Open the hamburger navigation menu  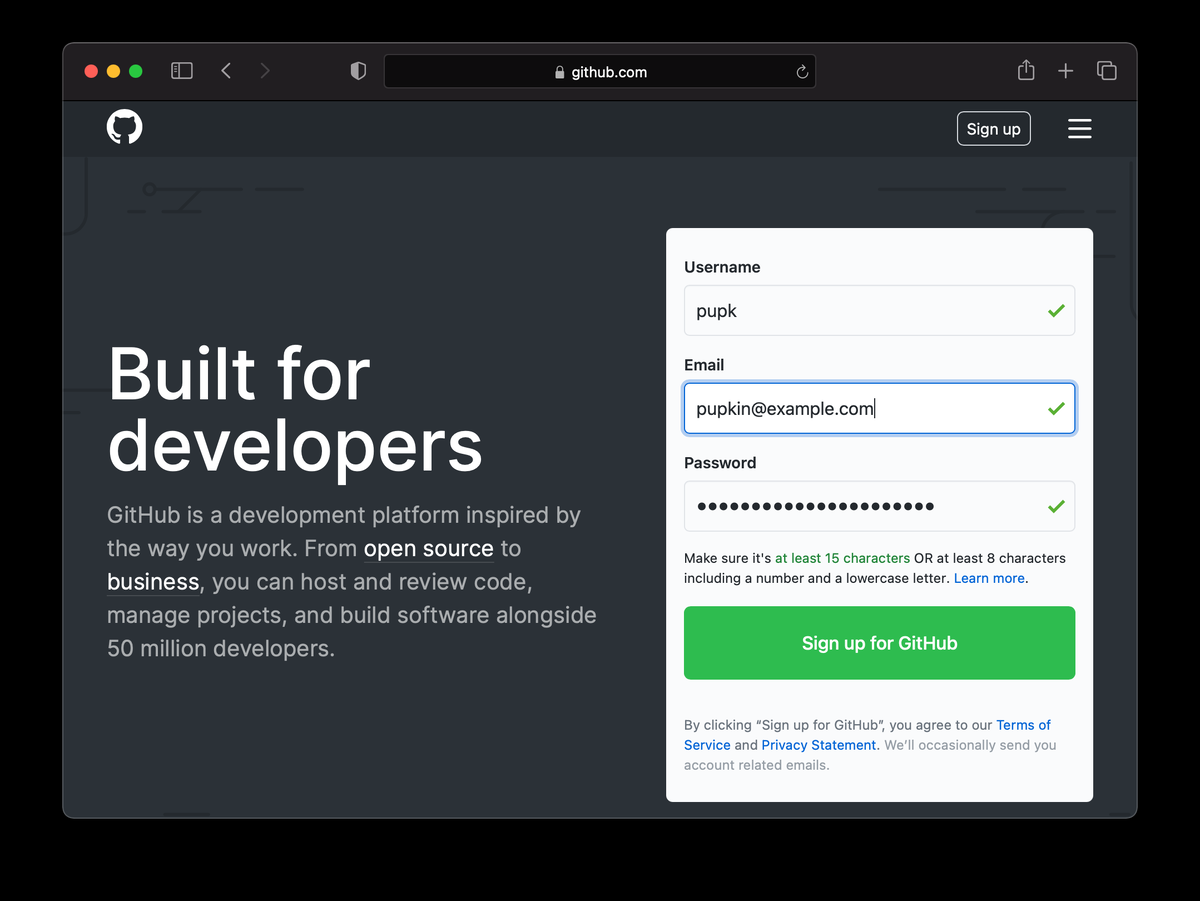tap(1079, 129)
